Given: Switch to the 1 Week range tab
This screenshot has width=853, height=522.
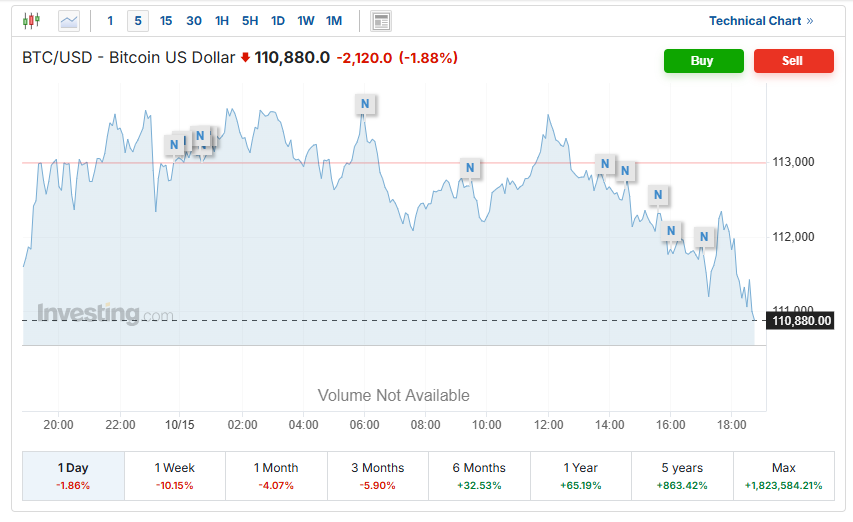Looking at the screenshot, I should tap(174, 475).
